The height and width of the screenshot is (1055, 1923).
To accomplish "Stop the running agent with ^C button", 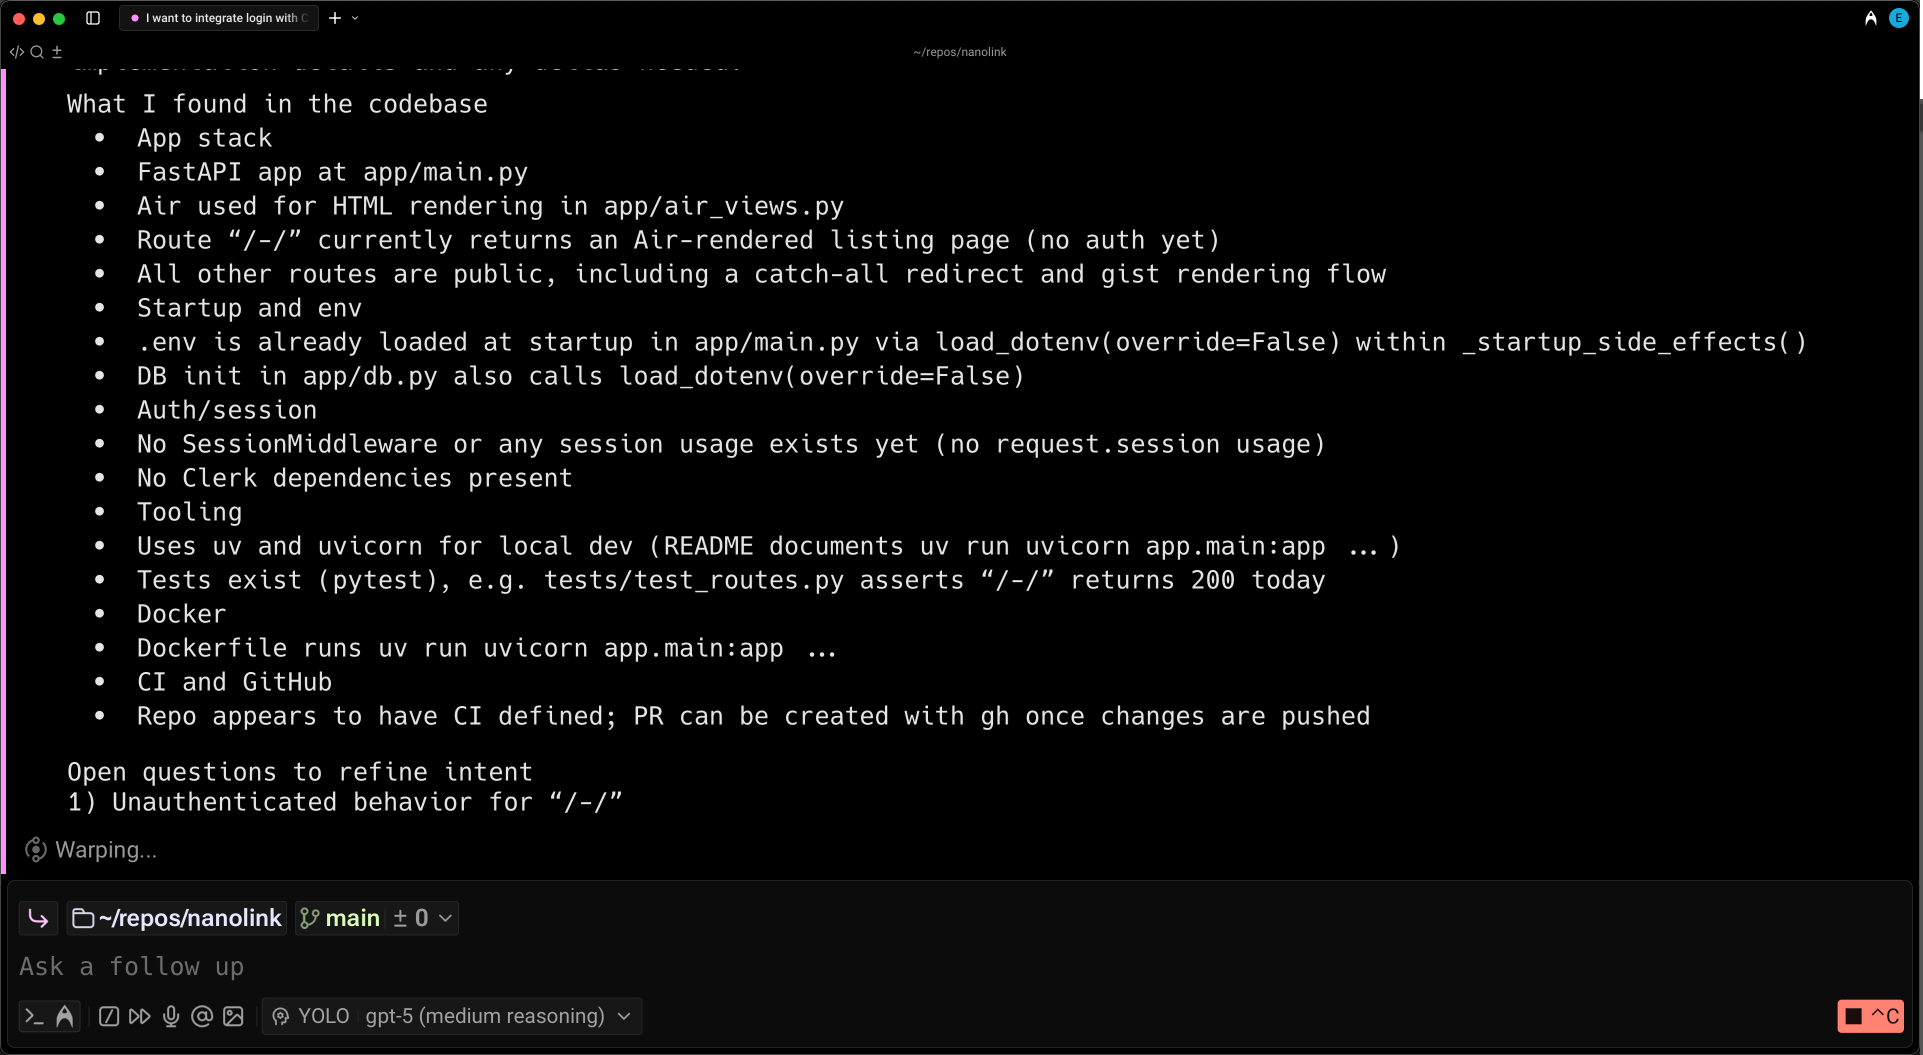I will click(1870, 1016).
